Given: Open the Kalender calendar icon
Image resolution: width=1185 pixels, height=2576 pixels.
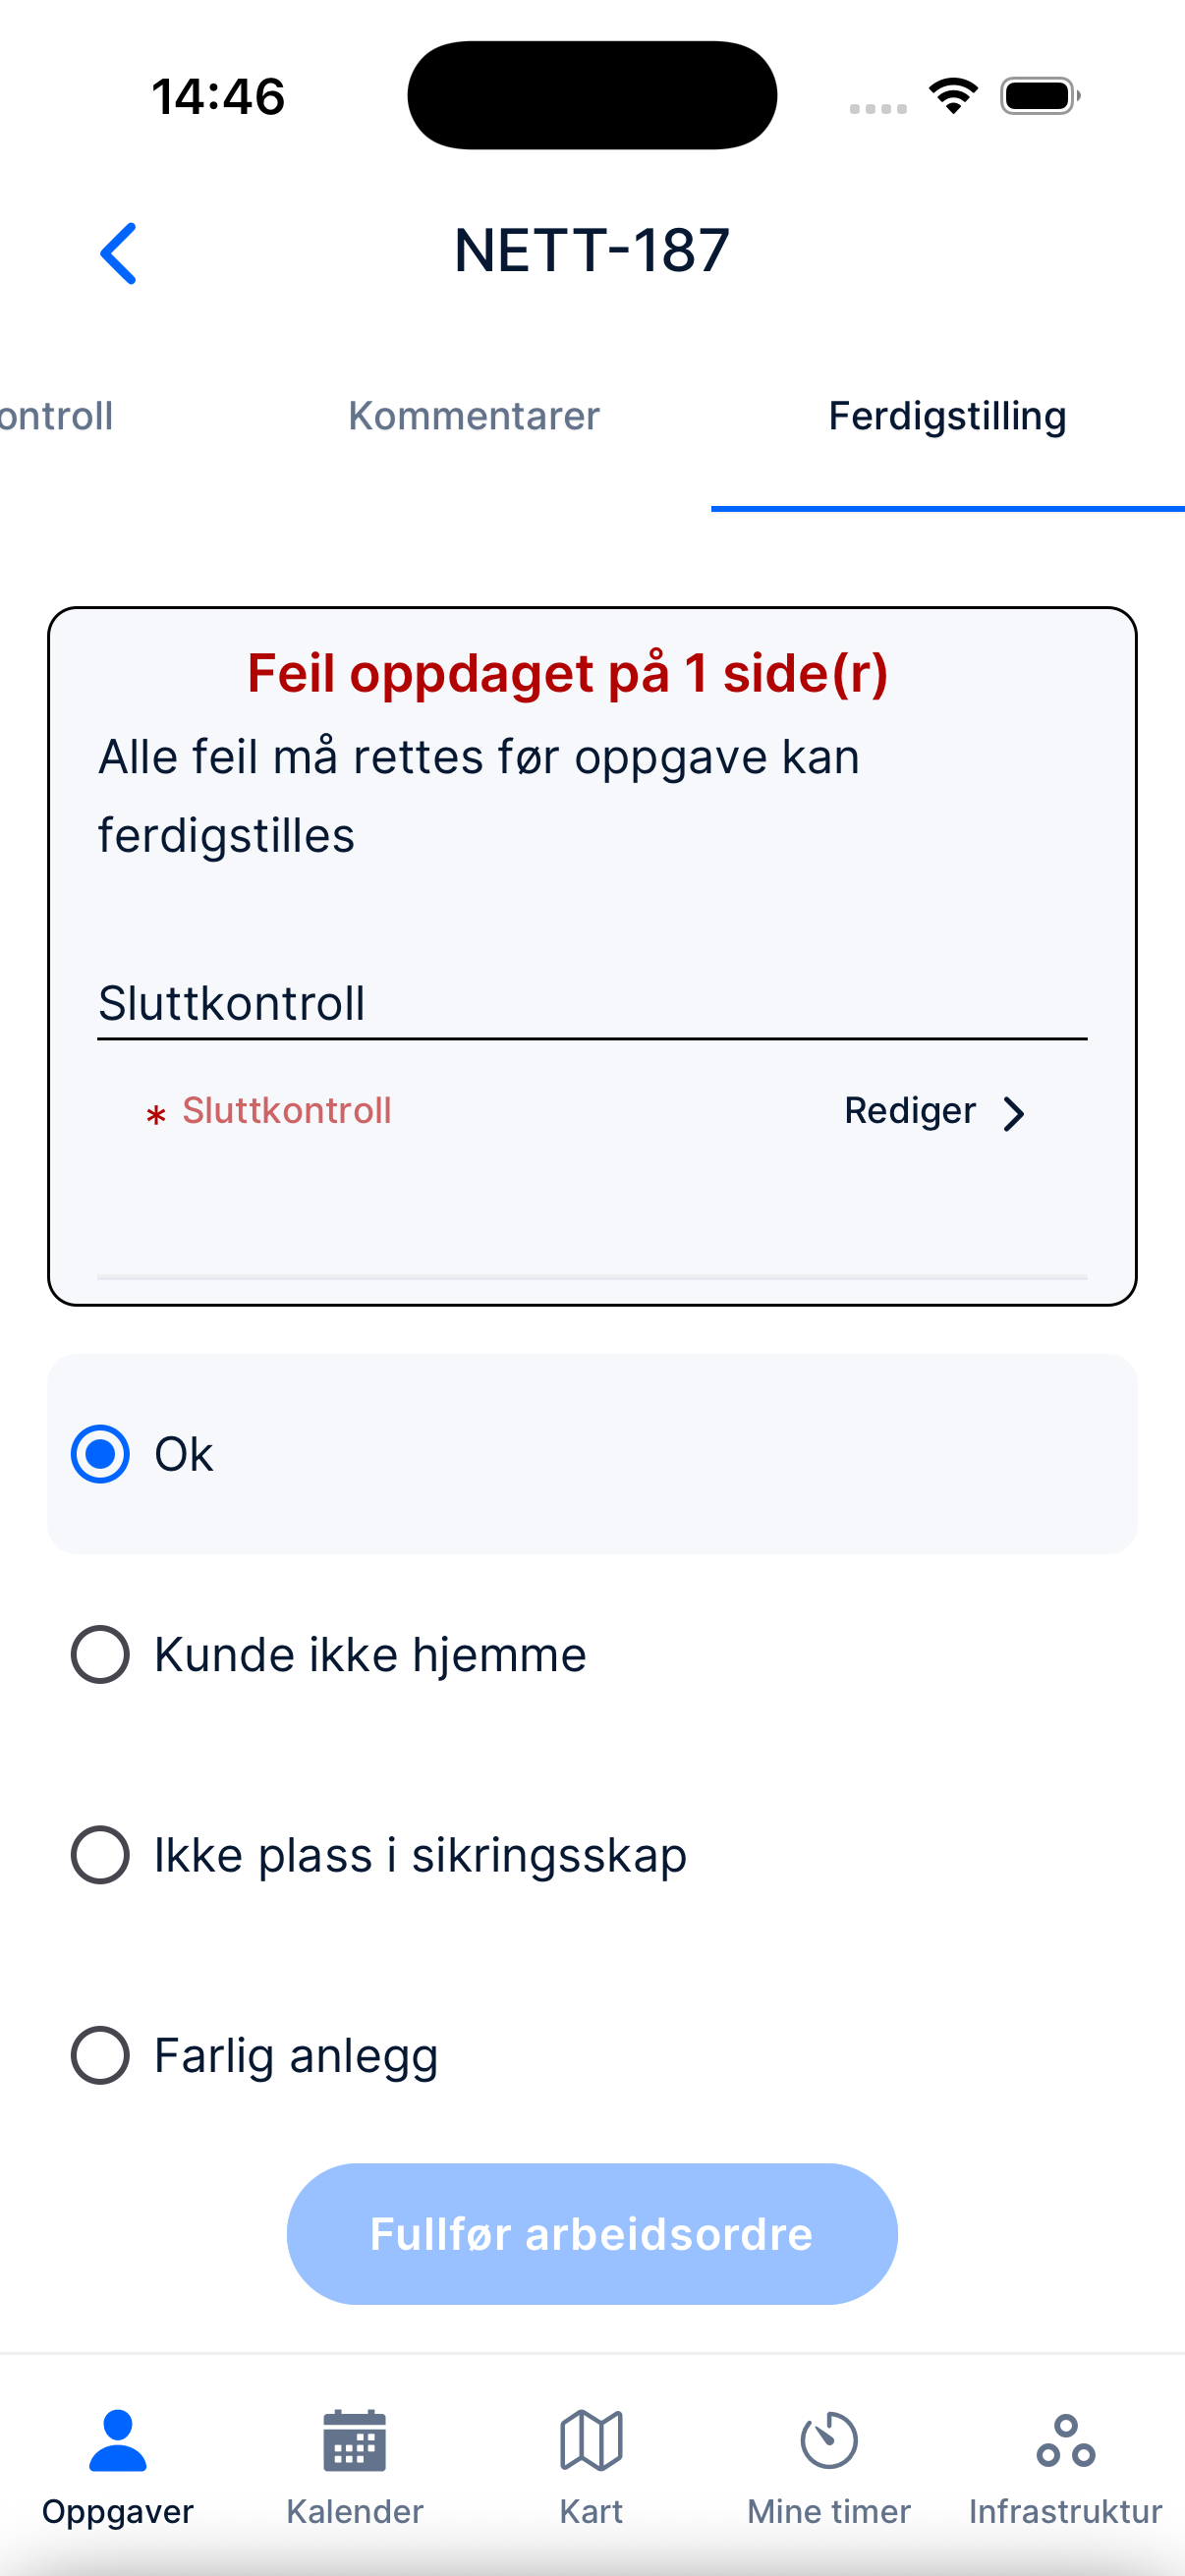Looking at the screenshot, I should click(x=355, y=2441).
